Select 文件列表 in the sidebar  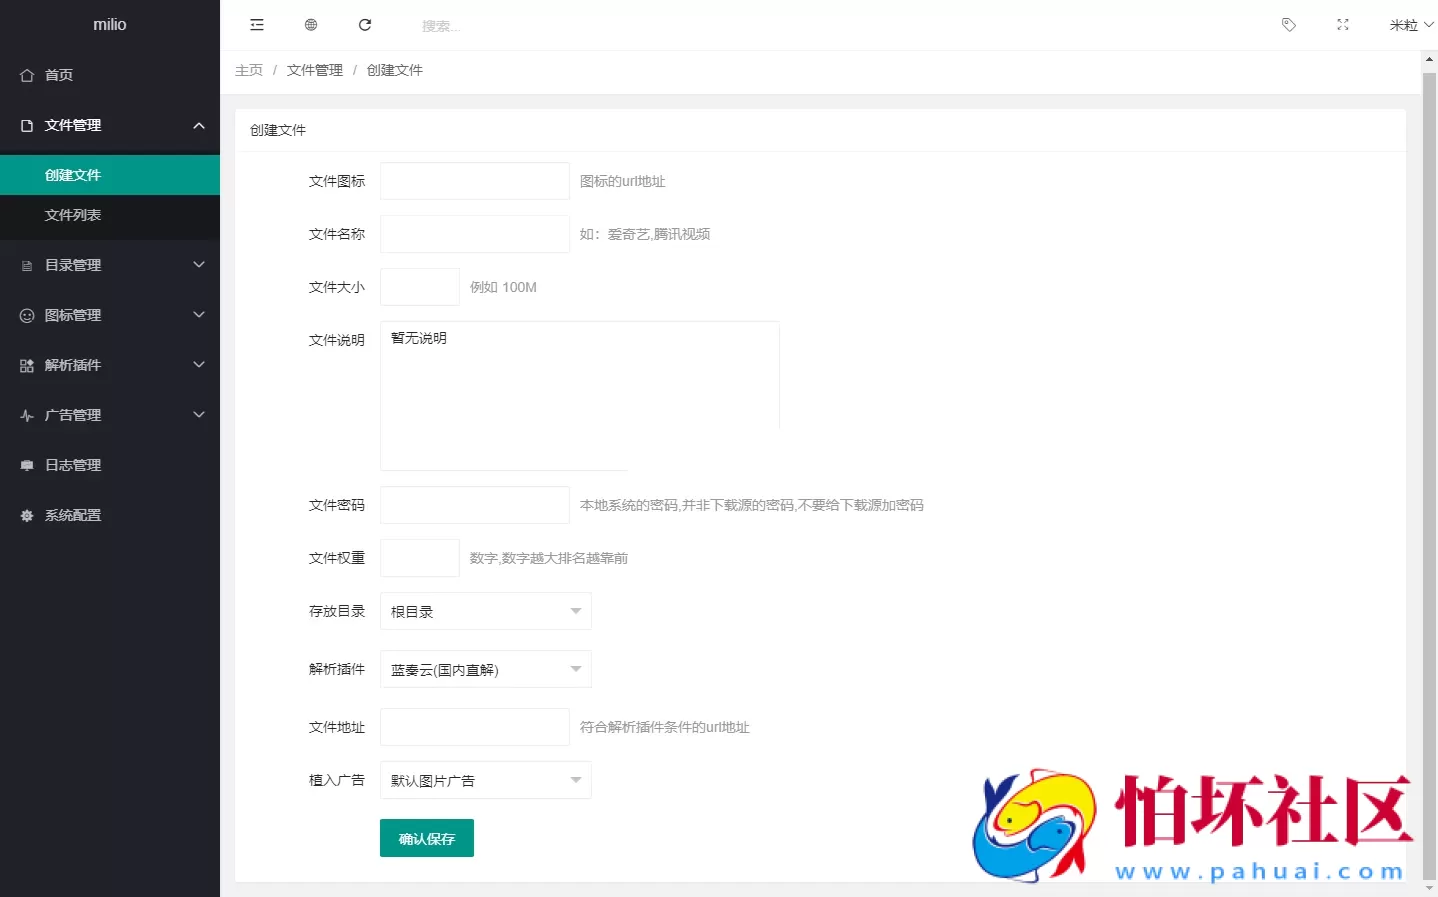[73, 214]
